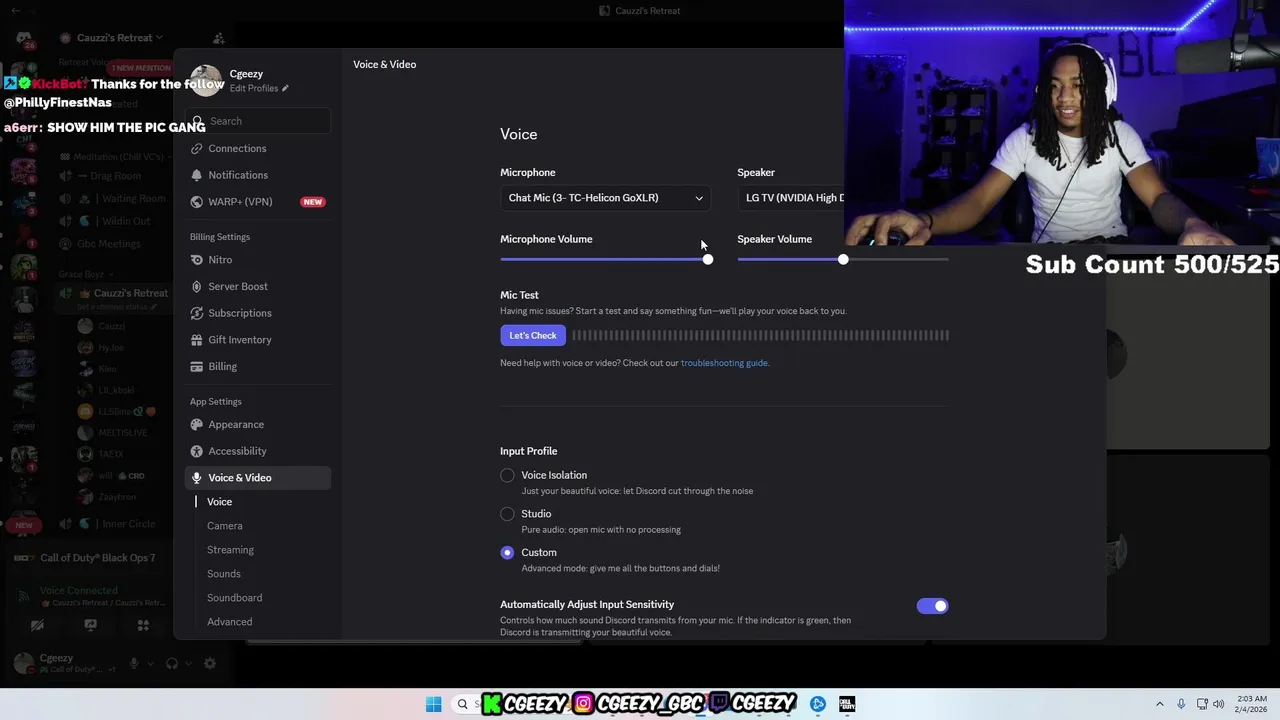The image size is (1280, 720).
Task: Click the start activity icon
Action: 143,626
